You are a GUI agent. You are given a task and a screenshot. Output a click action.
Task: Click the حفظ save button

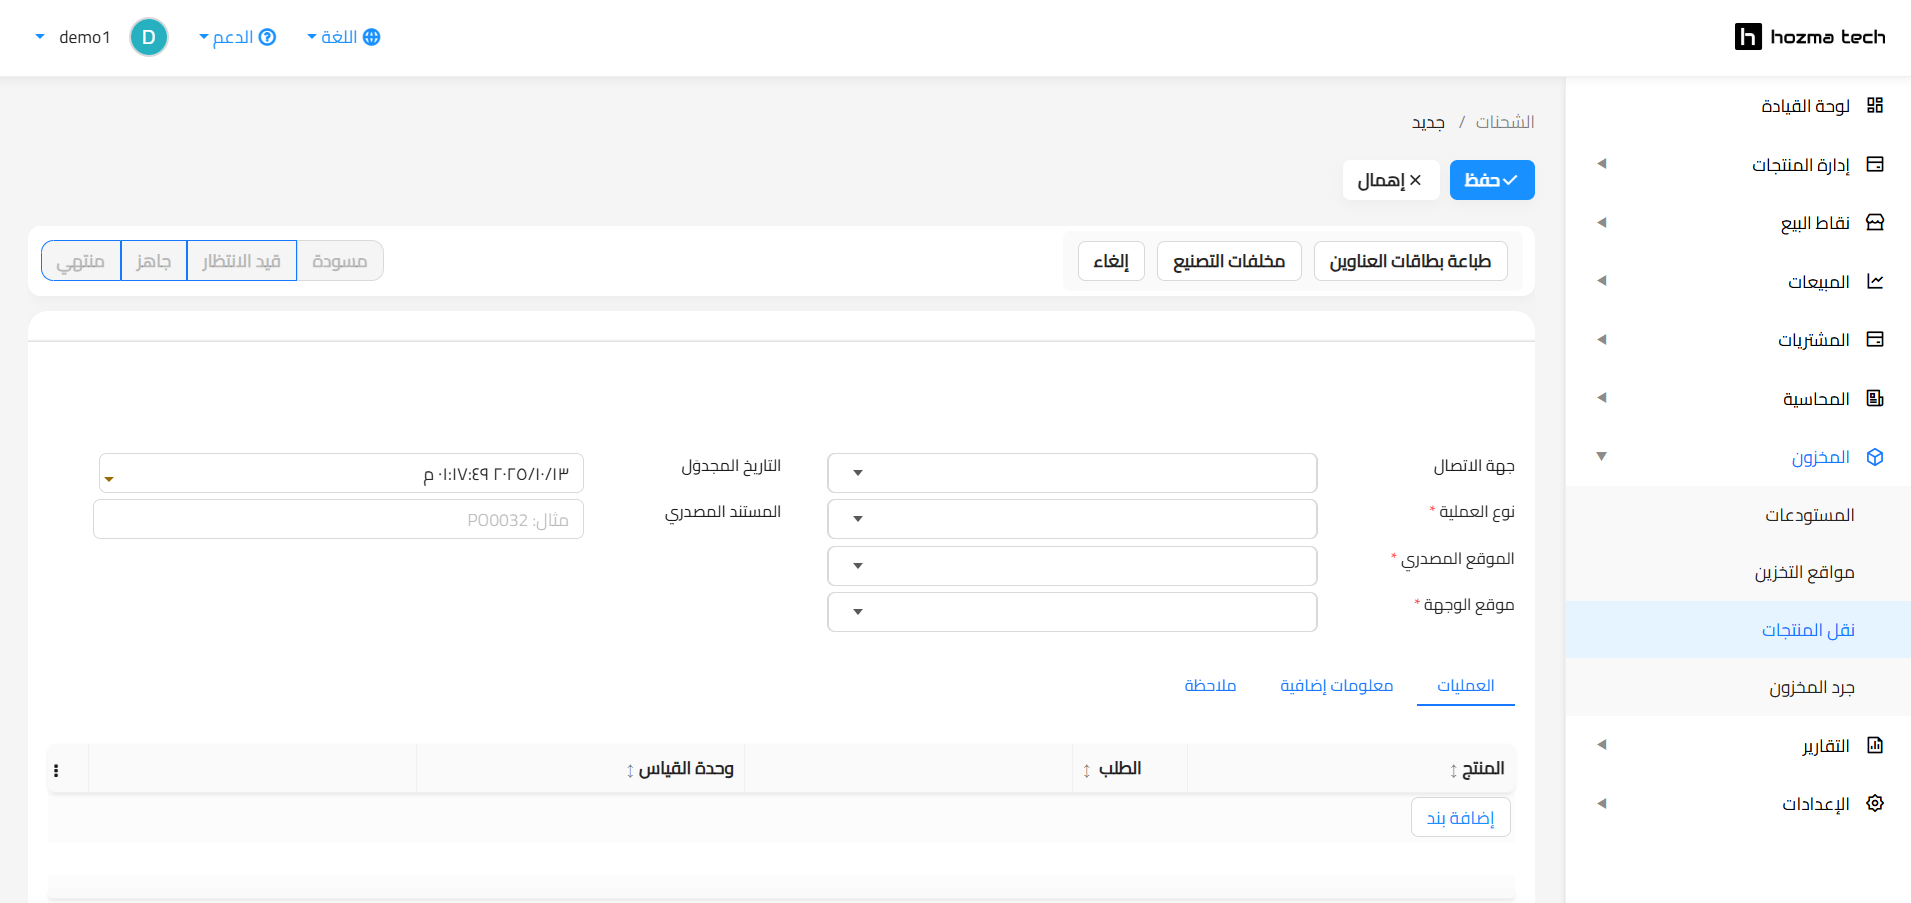(x=1491, y=180)
